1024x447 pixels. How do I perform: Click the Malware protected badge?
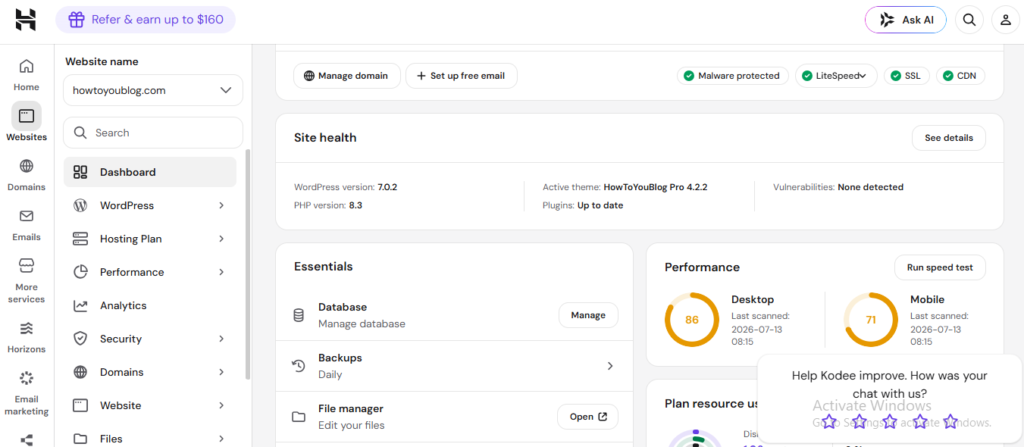coord(733,76)
